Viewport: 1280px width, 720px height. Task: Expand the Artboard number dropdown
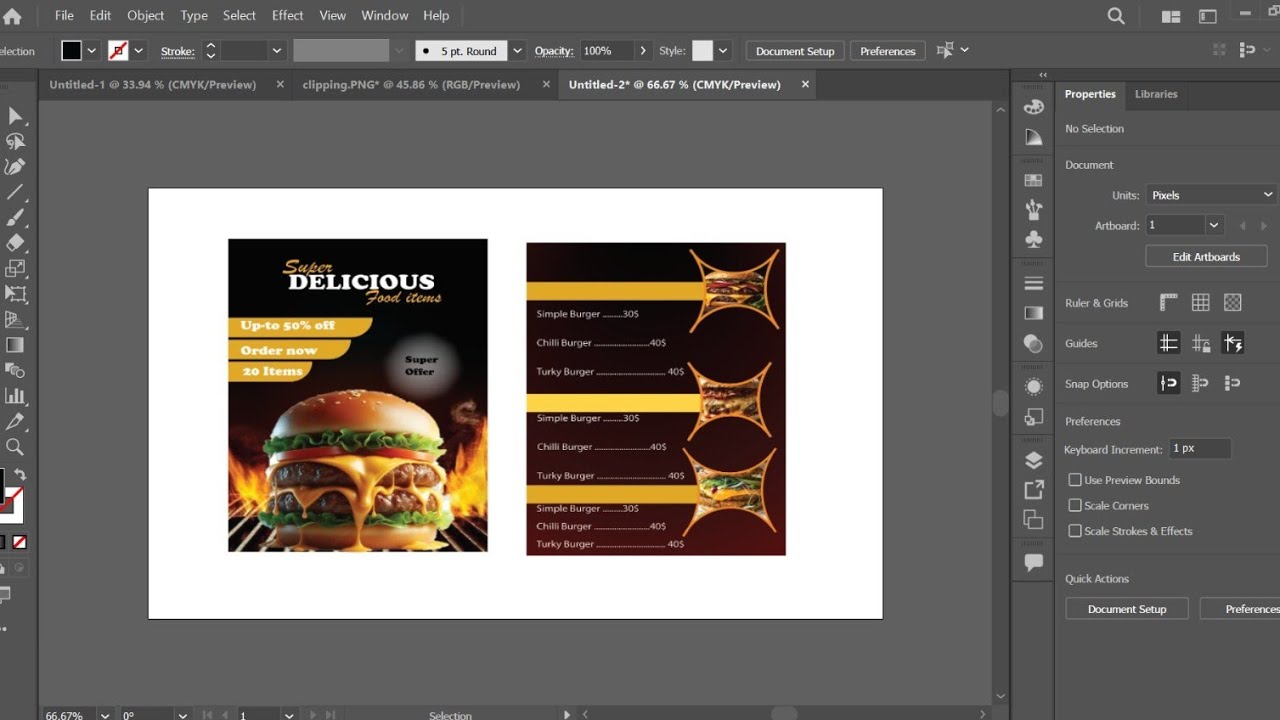tap(1214, 225)
